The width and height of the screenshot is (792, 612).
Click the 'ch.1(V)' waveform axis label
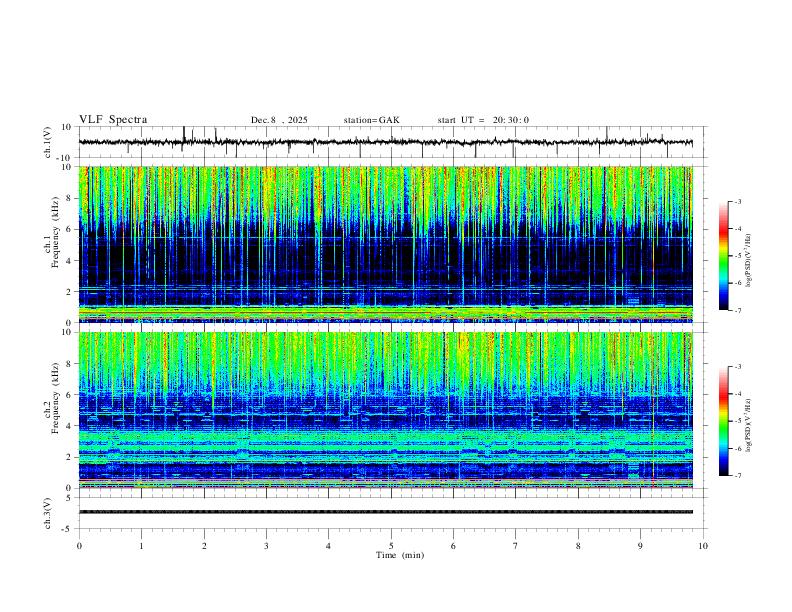click(48, 142)
